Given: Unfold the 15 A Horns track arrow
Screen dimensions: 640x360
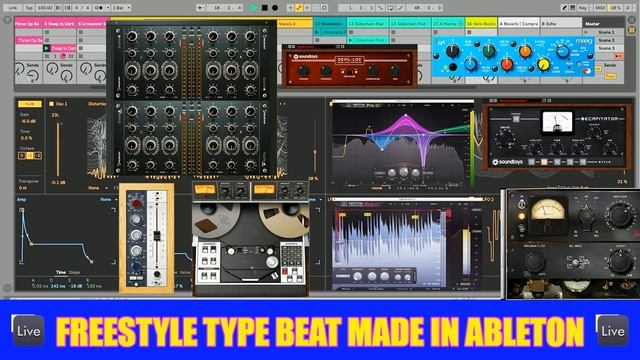Looking at the screenshot, I should [460, 24].
